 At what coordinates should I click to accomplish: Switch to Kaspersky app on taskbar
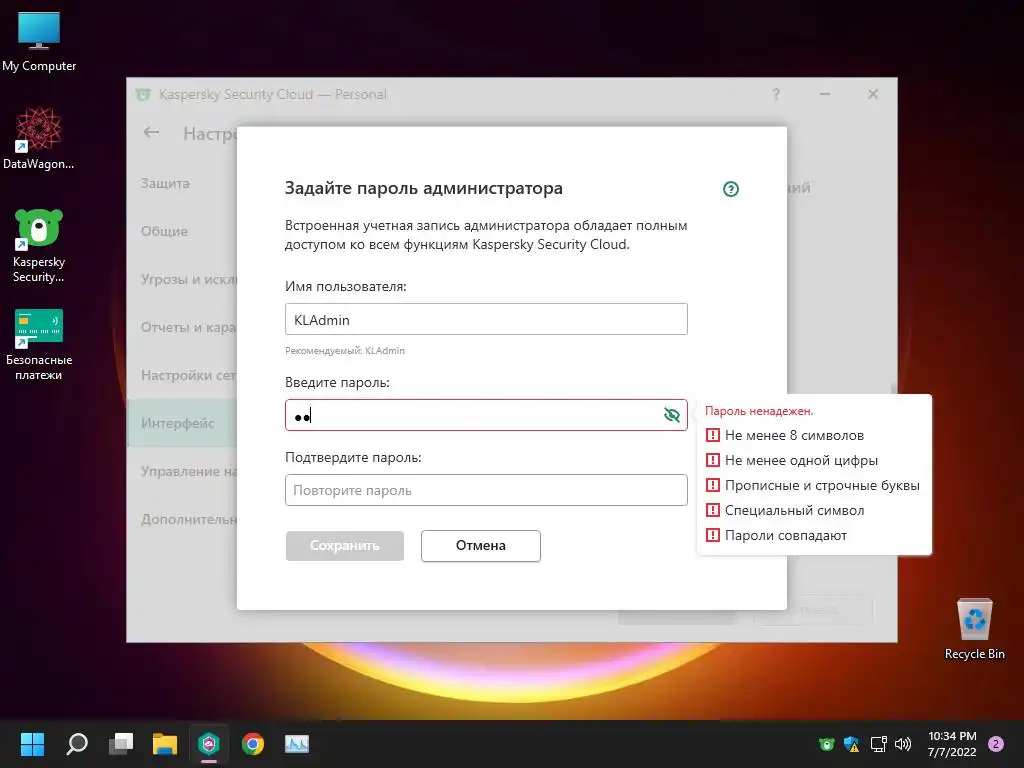pyautogui.click(x=209, y=743)
